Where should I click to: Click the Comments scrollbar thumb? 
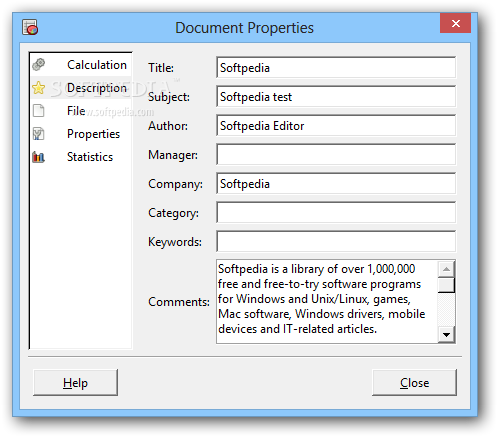(x=447, y=285)
